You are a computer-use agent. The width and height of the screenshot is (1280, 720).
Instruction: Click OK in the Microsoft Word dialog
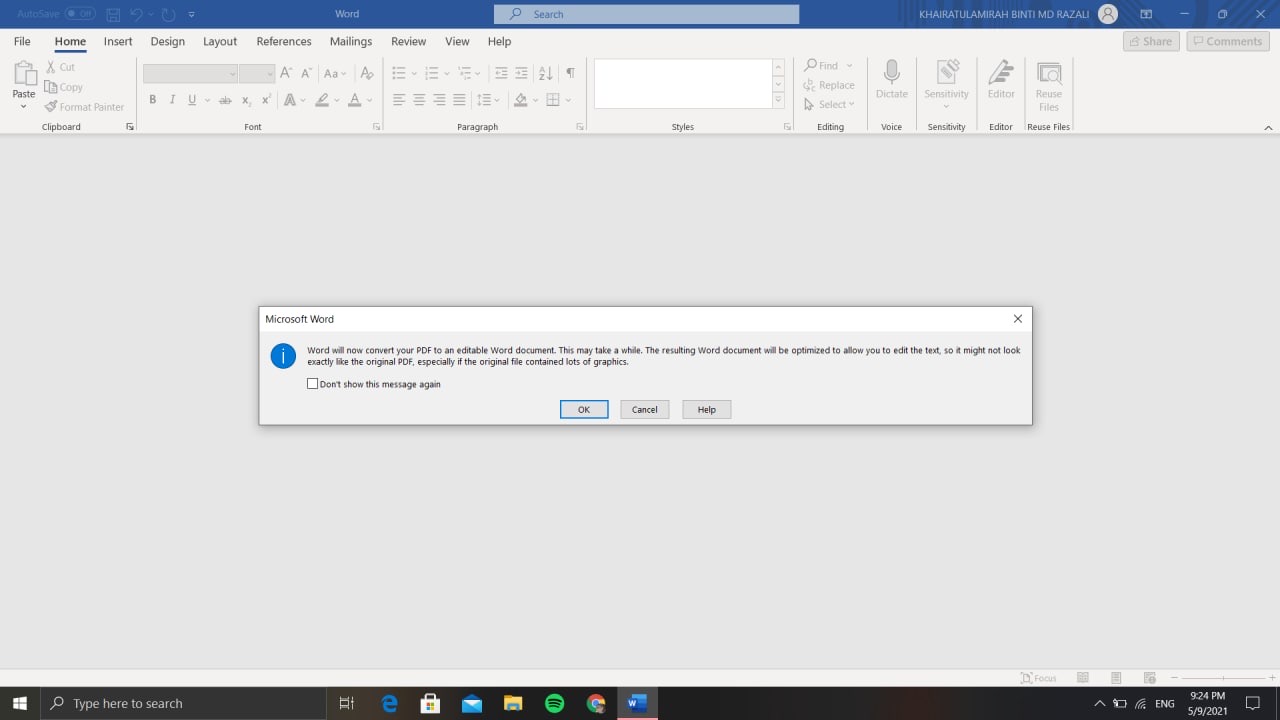[x=584, y=409]
